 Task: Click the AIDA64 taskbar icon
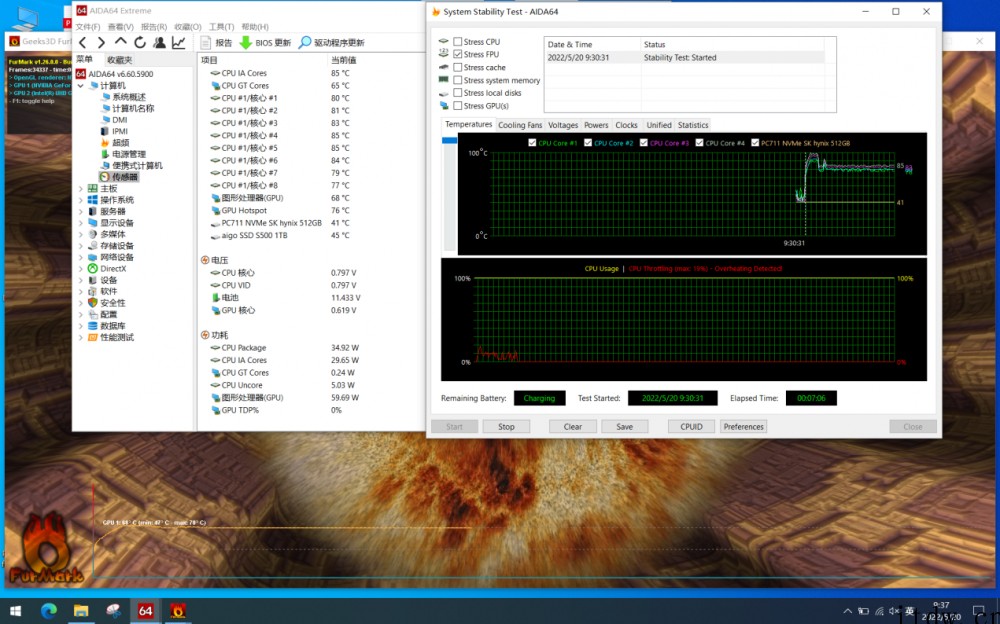pyautogui.click(x=145, y=611)
